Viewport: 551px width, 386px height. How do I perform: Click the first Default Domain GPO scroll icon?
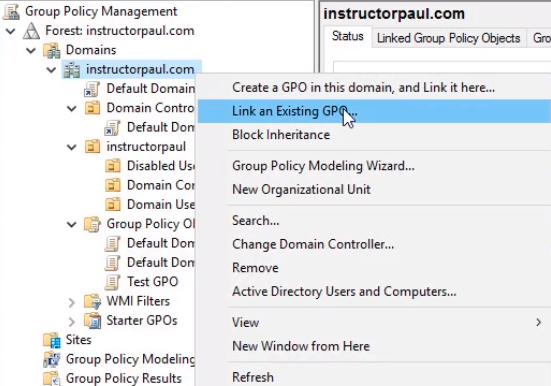[x=112, y=243]
